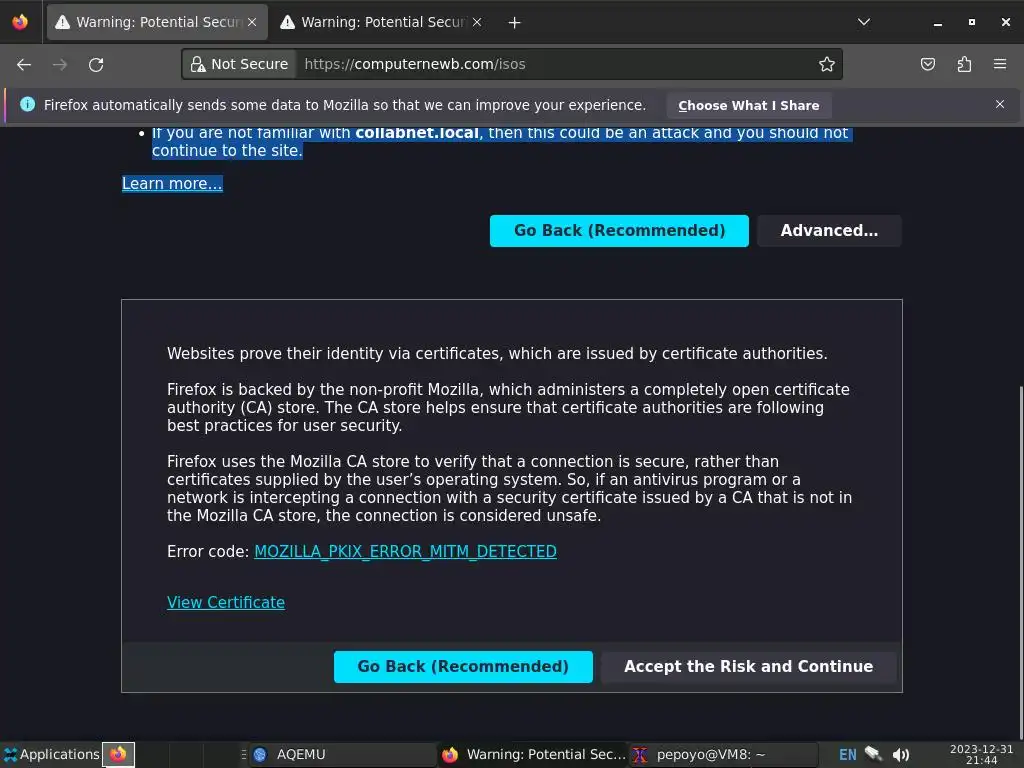
Task: Click the Firefox icon in title bar
Action: 20,22
